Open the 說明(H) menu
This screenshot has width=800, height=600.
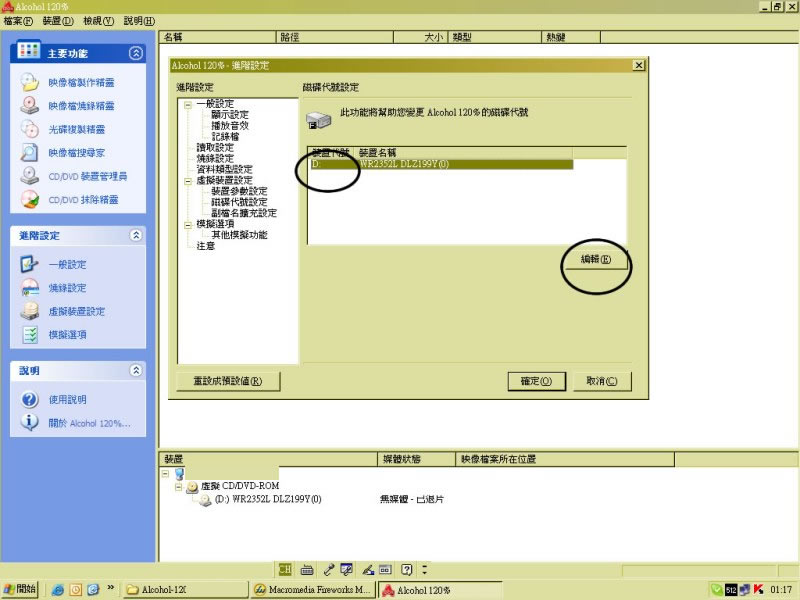[139, 21]
